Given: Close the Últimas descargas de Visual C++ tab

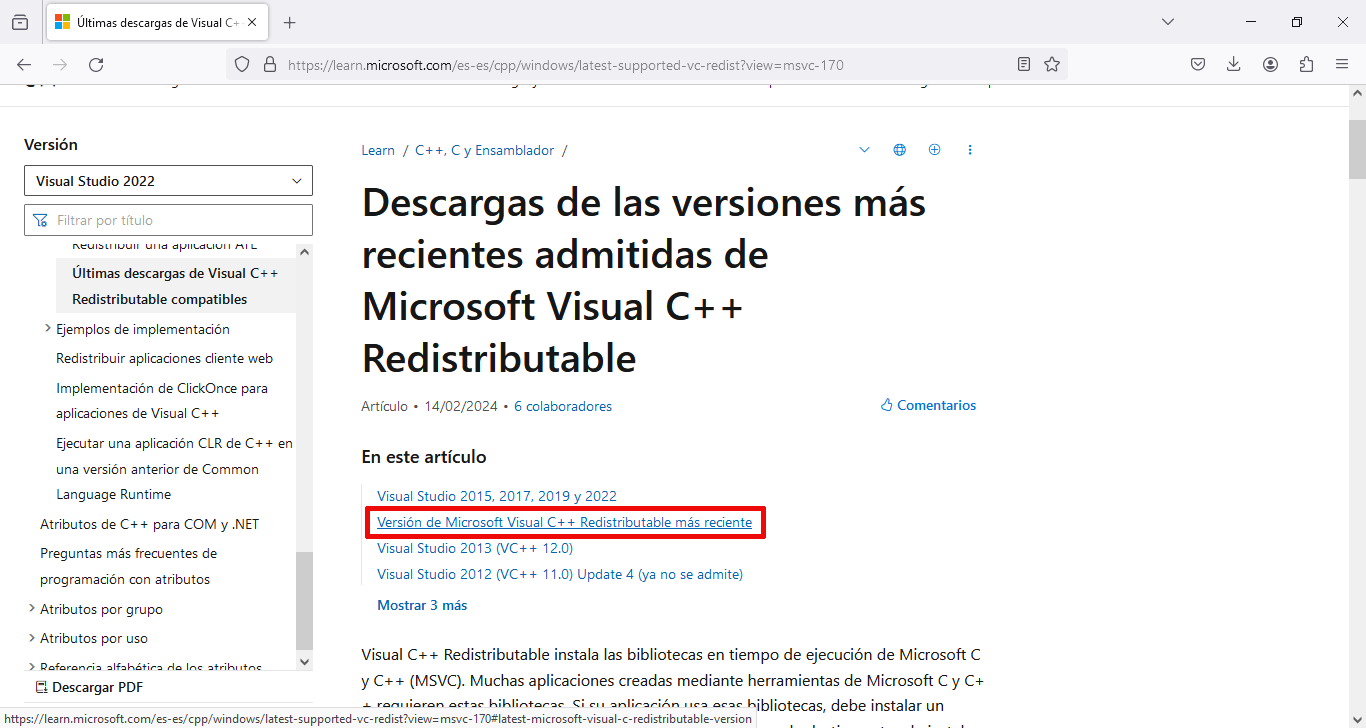Looking at the screenshot, I should tap(253, 22).
